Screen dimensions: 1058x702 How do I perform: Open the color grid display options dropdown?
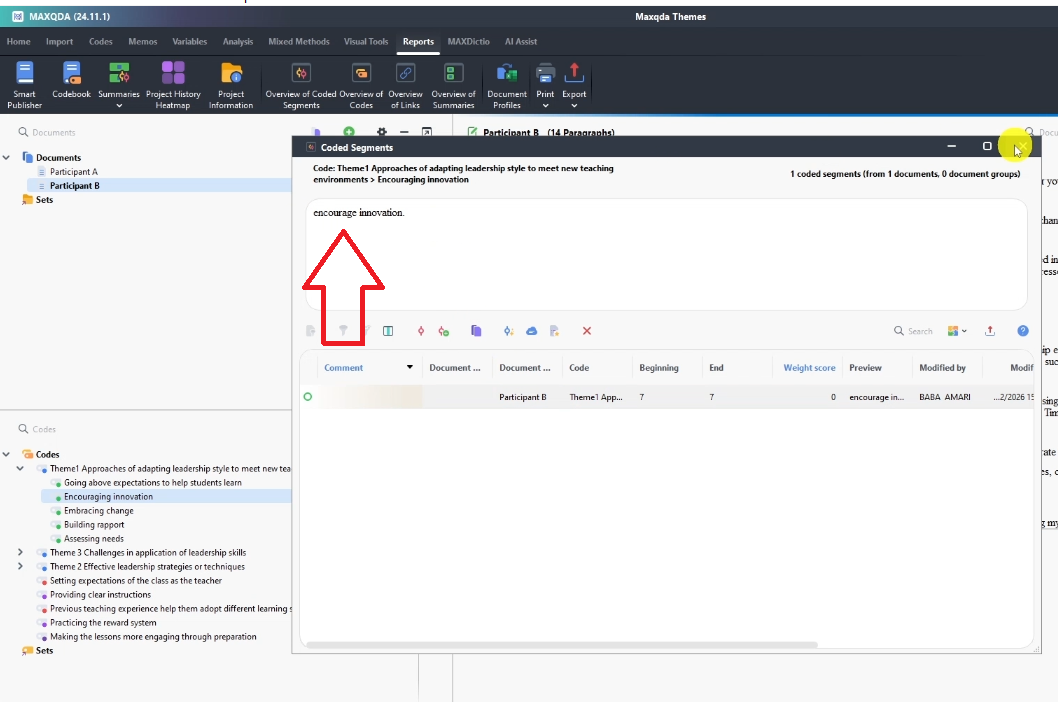957,331
